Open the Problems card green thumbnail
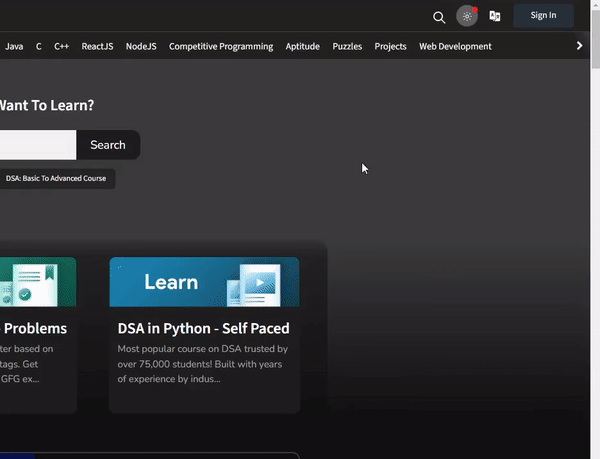Viewport: 600px width, 459px height. click(x=38, y=282)
